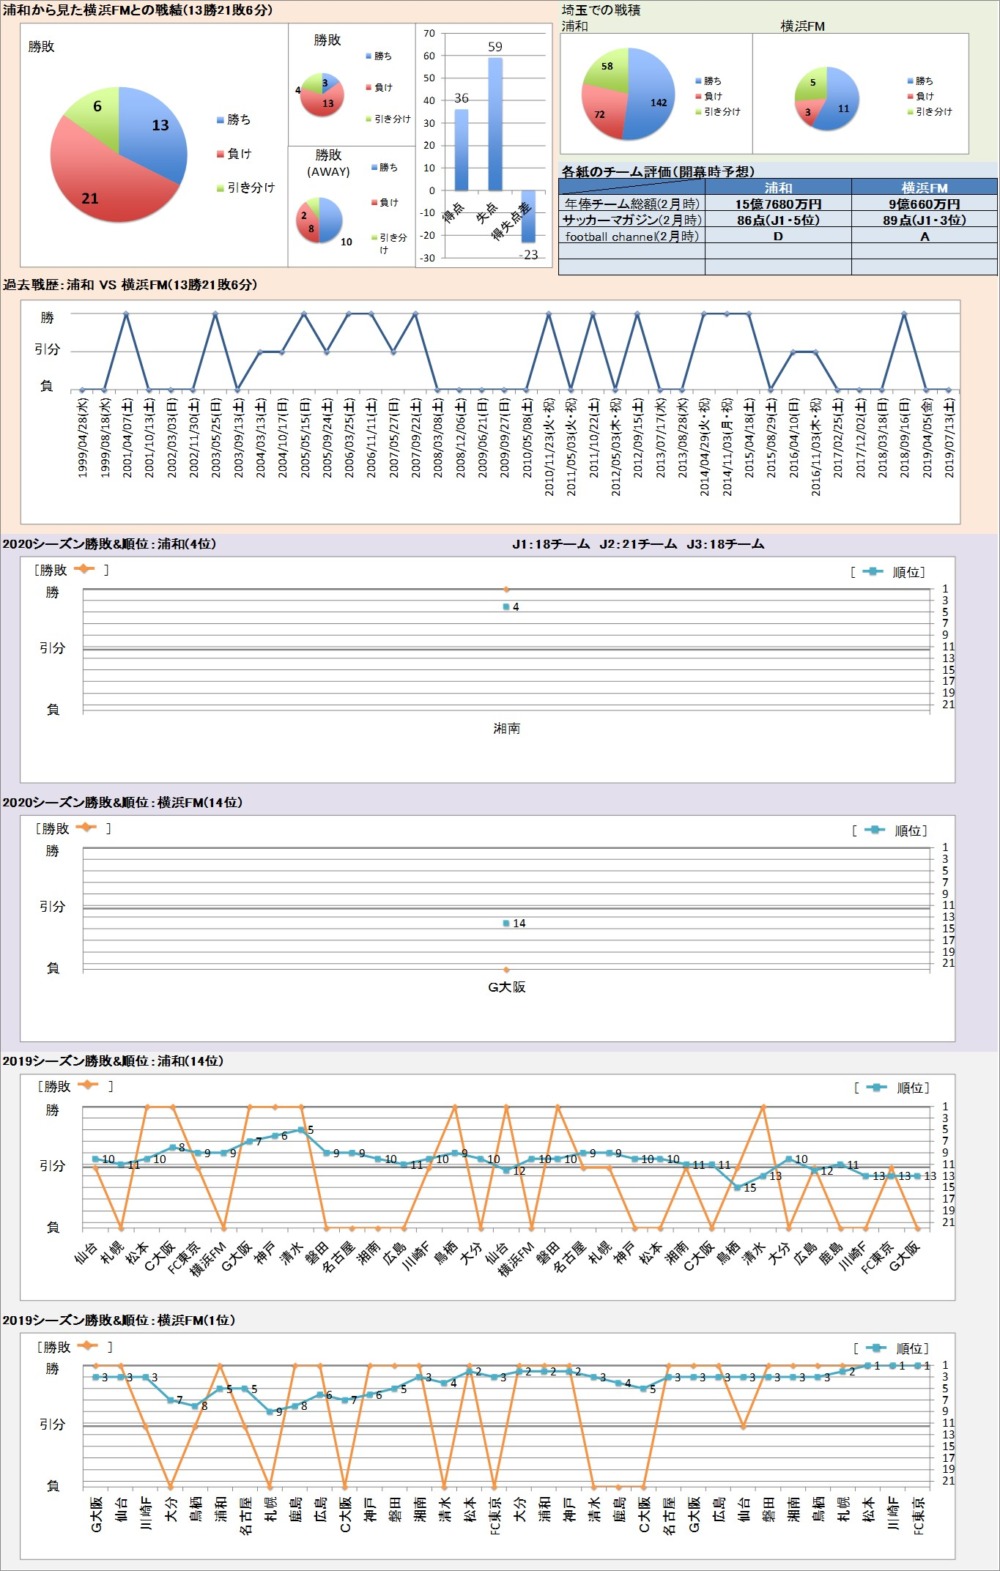The height and width of the screenshot is (1571, 1000).
Task: Click the orange 勝敗 legend marker in 2019 浦和 chart
Action: click(88, 1086)
